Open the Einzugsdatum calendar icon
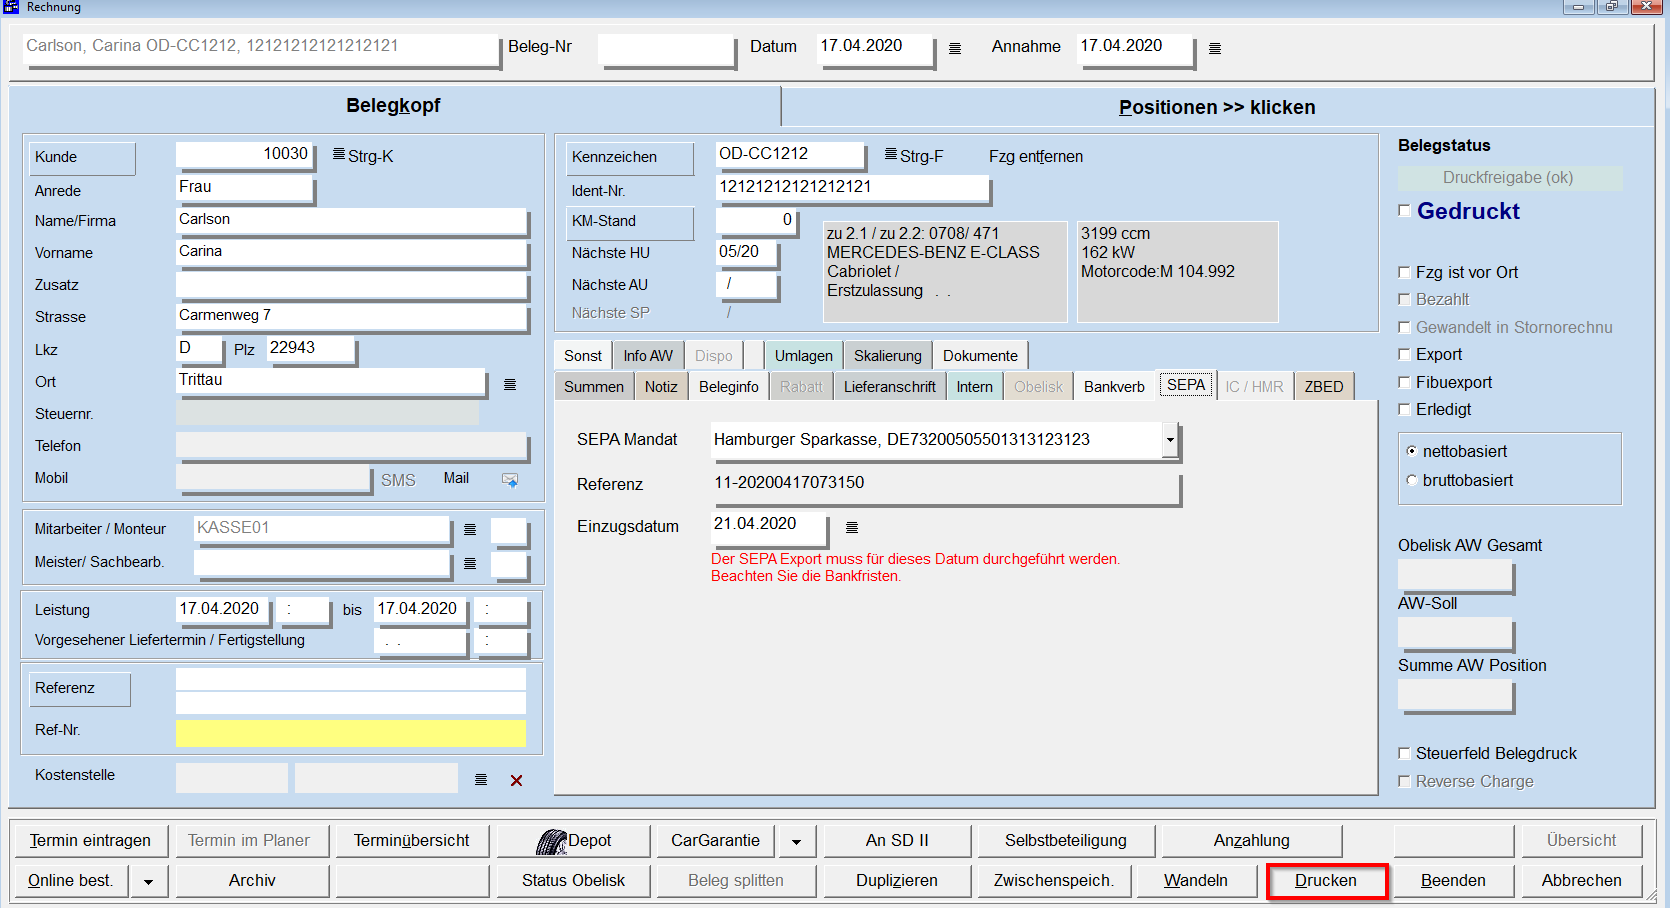This screenshot has width=1670, height=908. 852,527
